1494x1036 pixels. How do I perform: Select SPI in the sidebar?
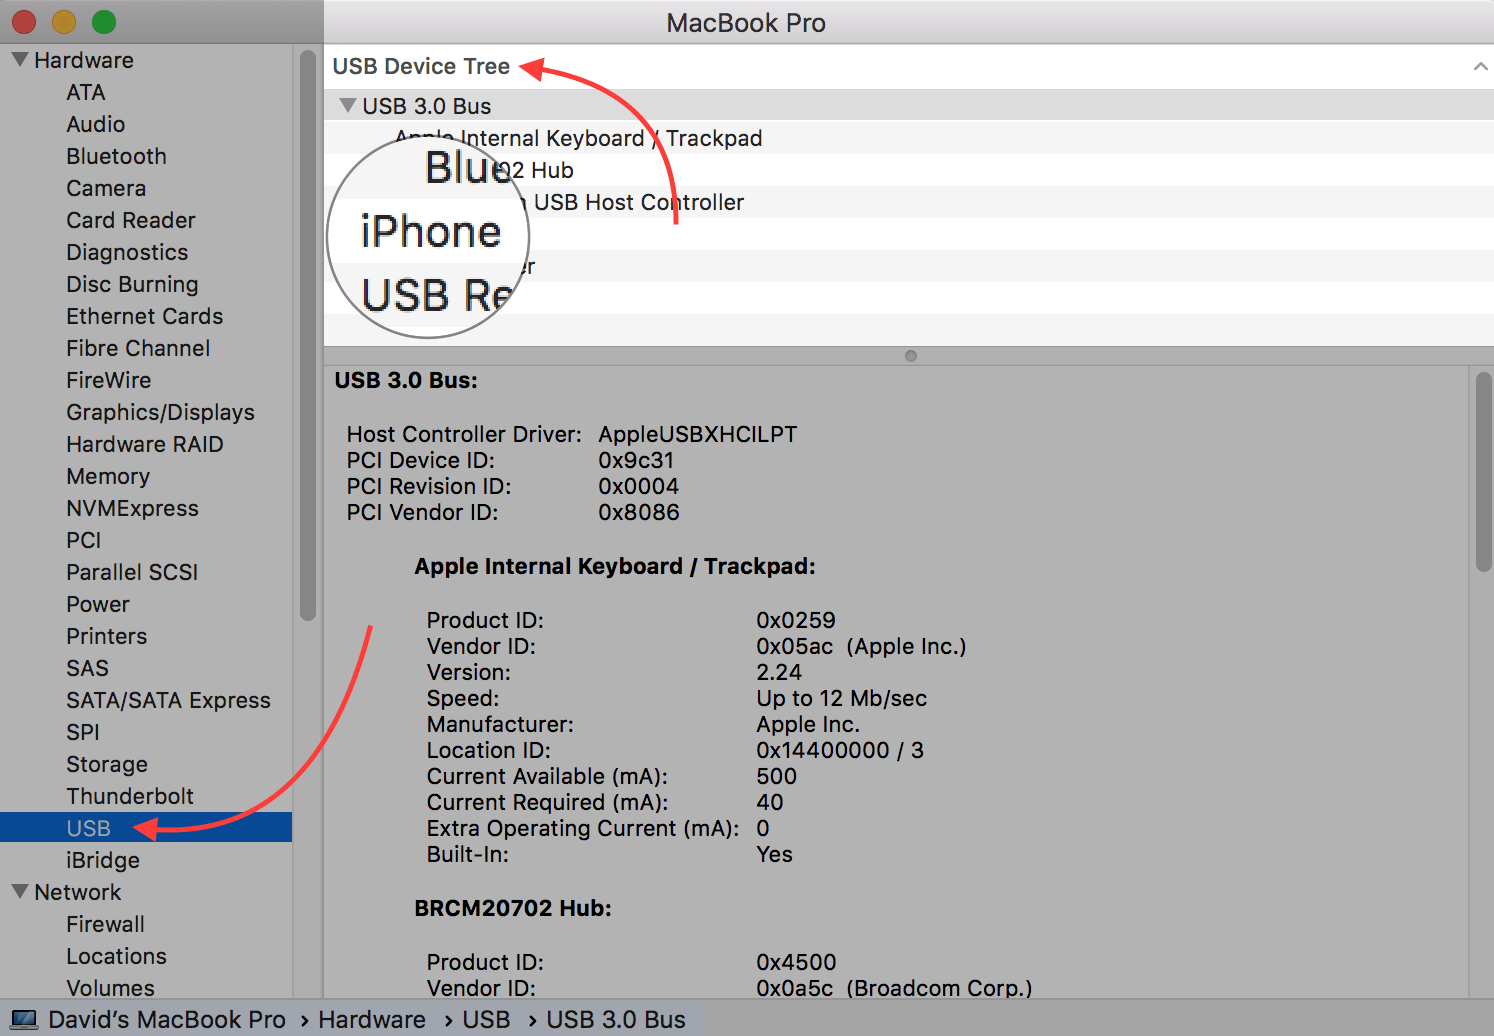tap(83, 732)
